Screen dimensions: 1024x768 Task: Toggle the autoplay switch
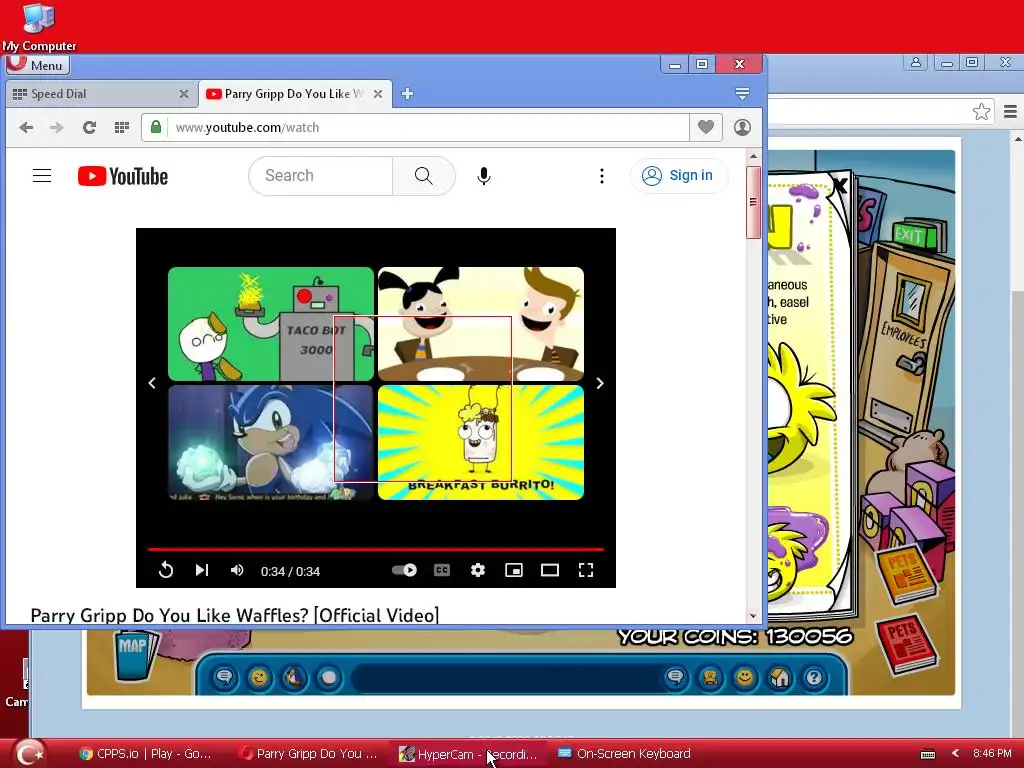pyautogui.click(x=404, y=570)
